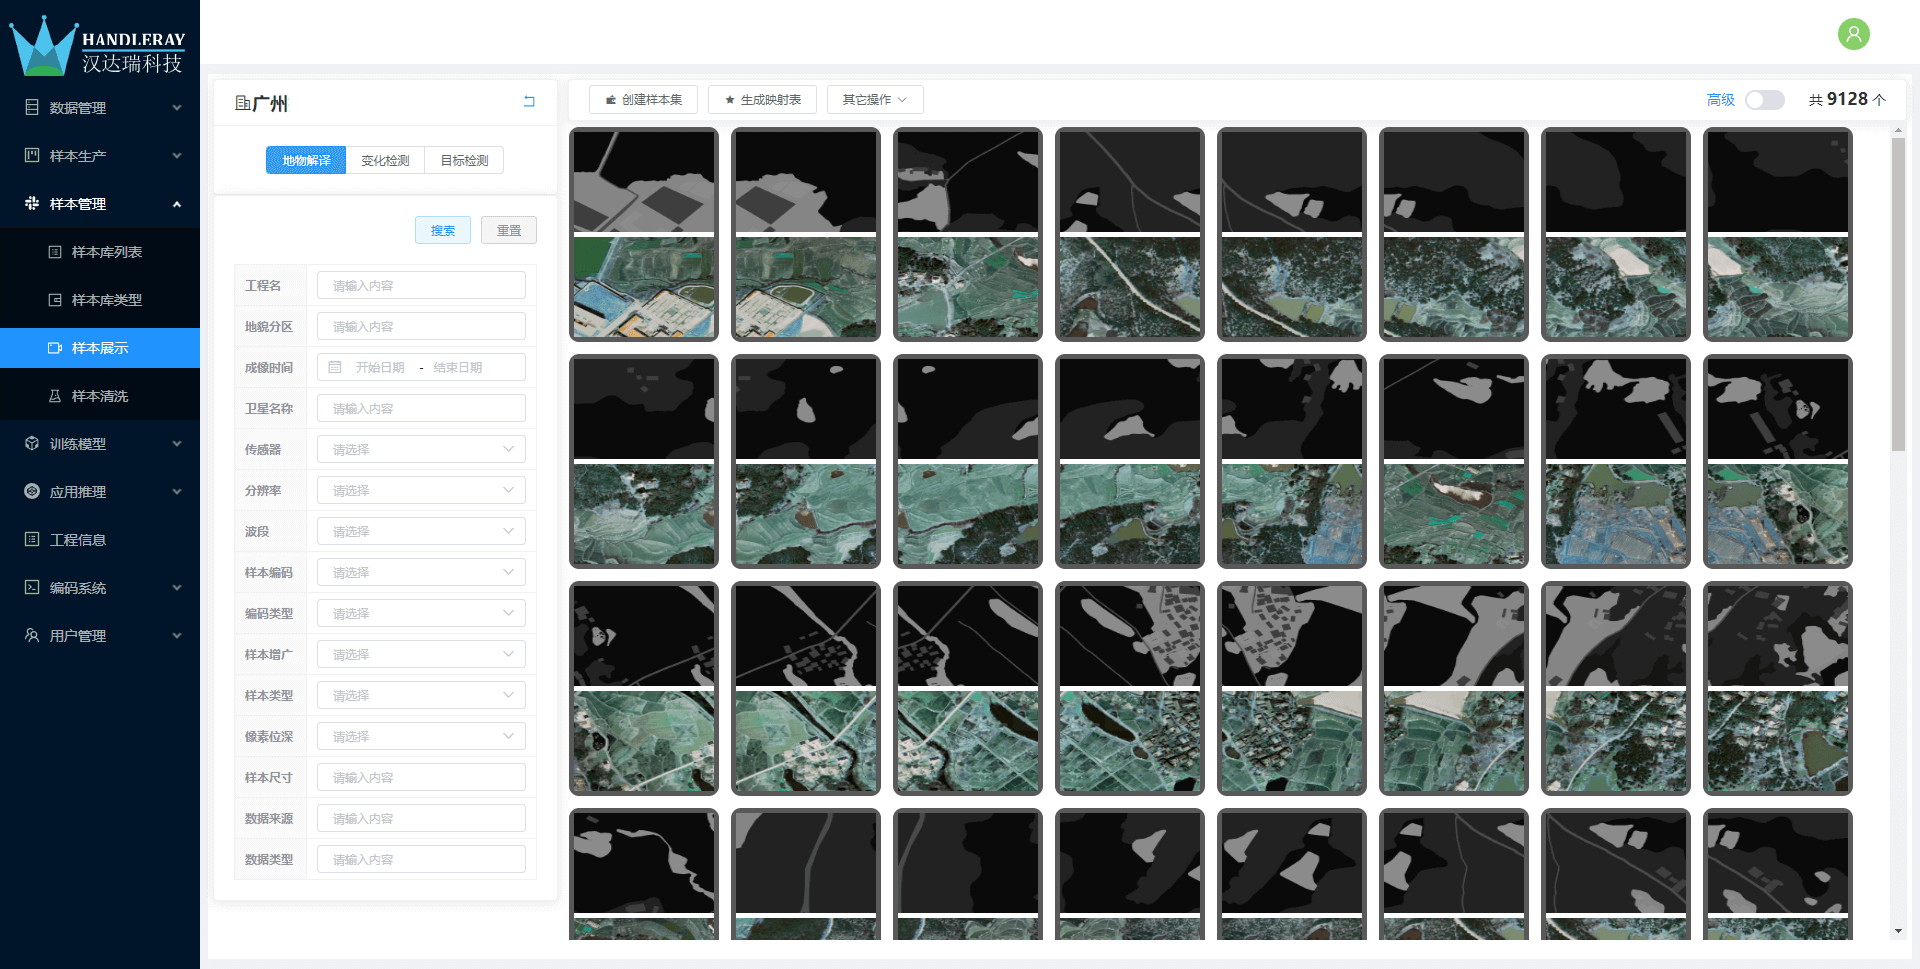This screenshot has width=1920, height=969.
Task: Toggle the 高级 advanced switch
Action: [x=1764, y=100]
